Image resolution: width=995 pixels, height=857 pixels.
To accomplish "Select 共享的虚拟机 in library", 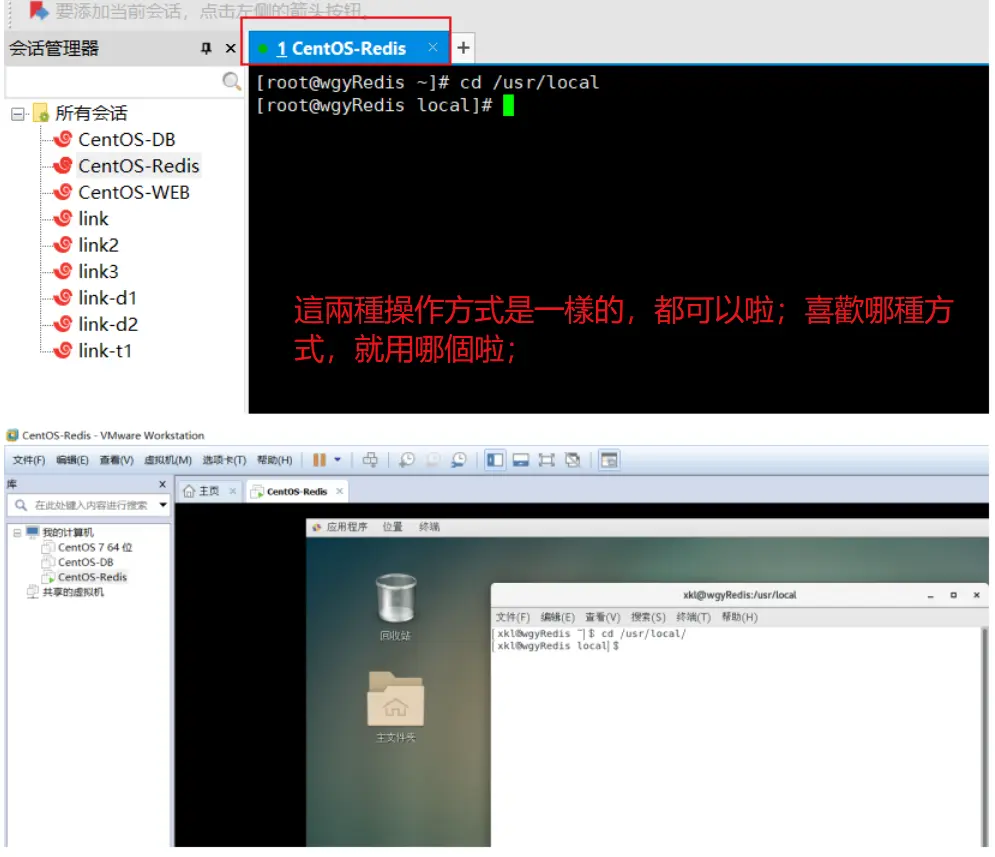I will [x=72, y=592].
